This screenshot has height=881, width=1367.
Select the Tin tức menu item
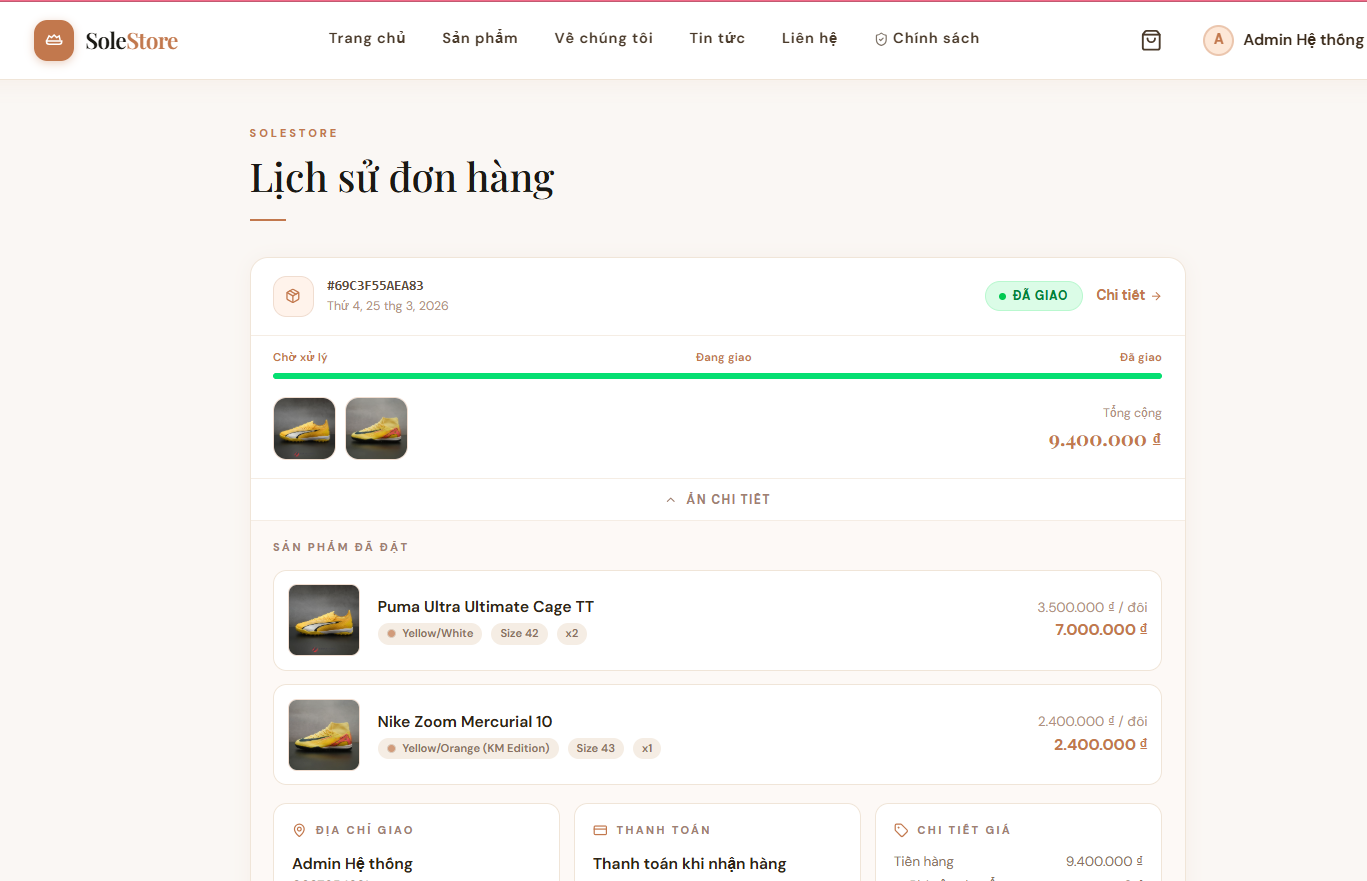coord(717,38)
